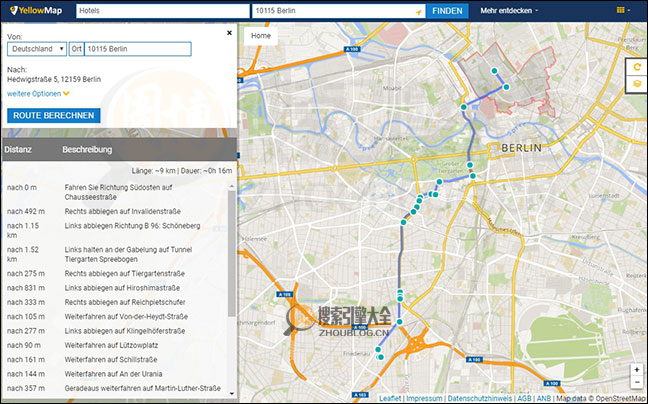Viewport: 648px width, 404px height.
Task: Open the yellow grid apps menu
Action: click(621, 10)
